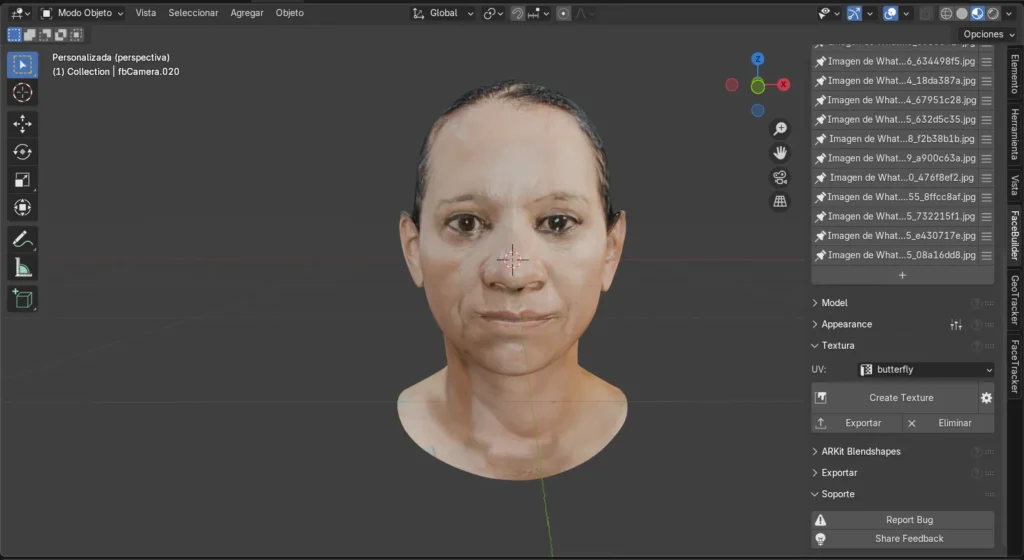
Task: Click the red X axis on navigation gizmo
Action: [x=783, y=85]
